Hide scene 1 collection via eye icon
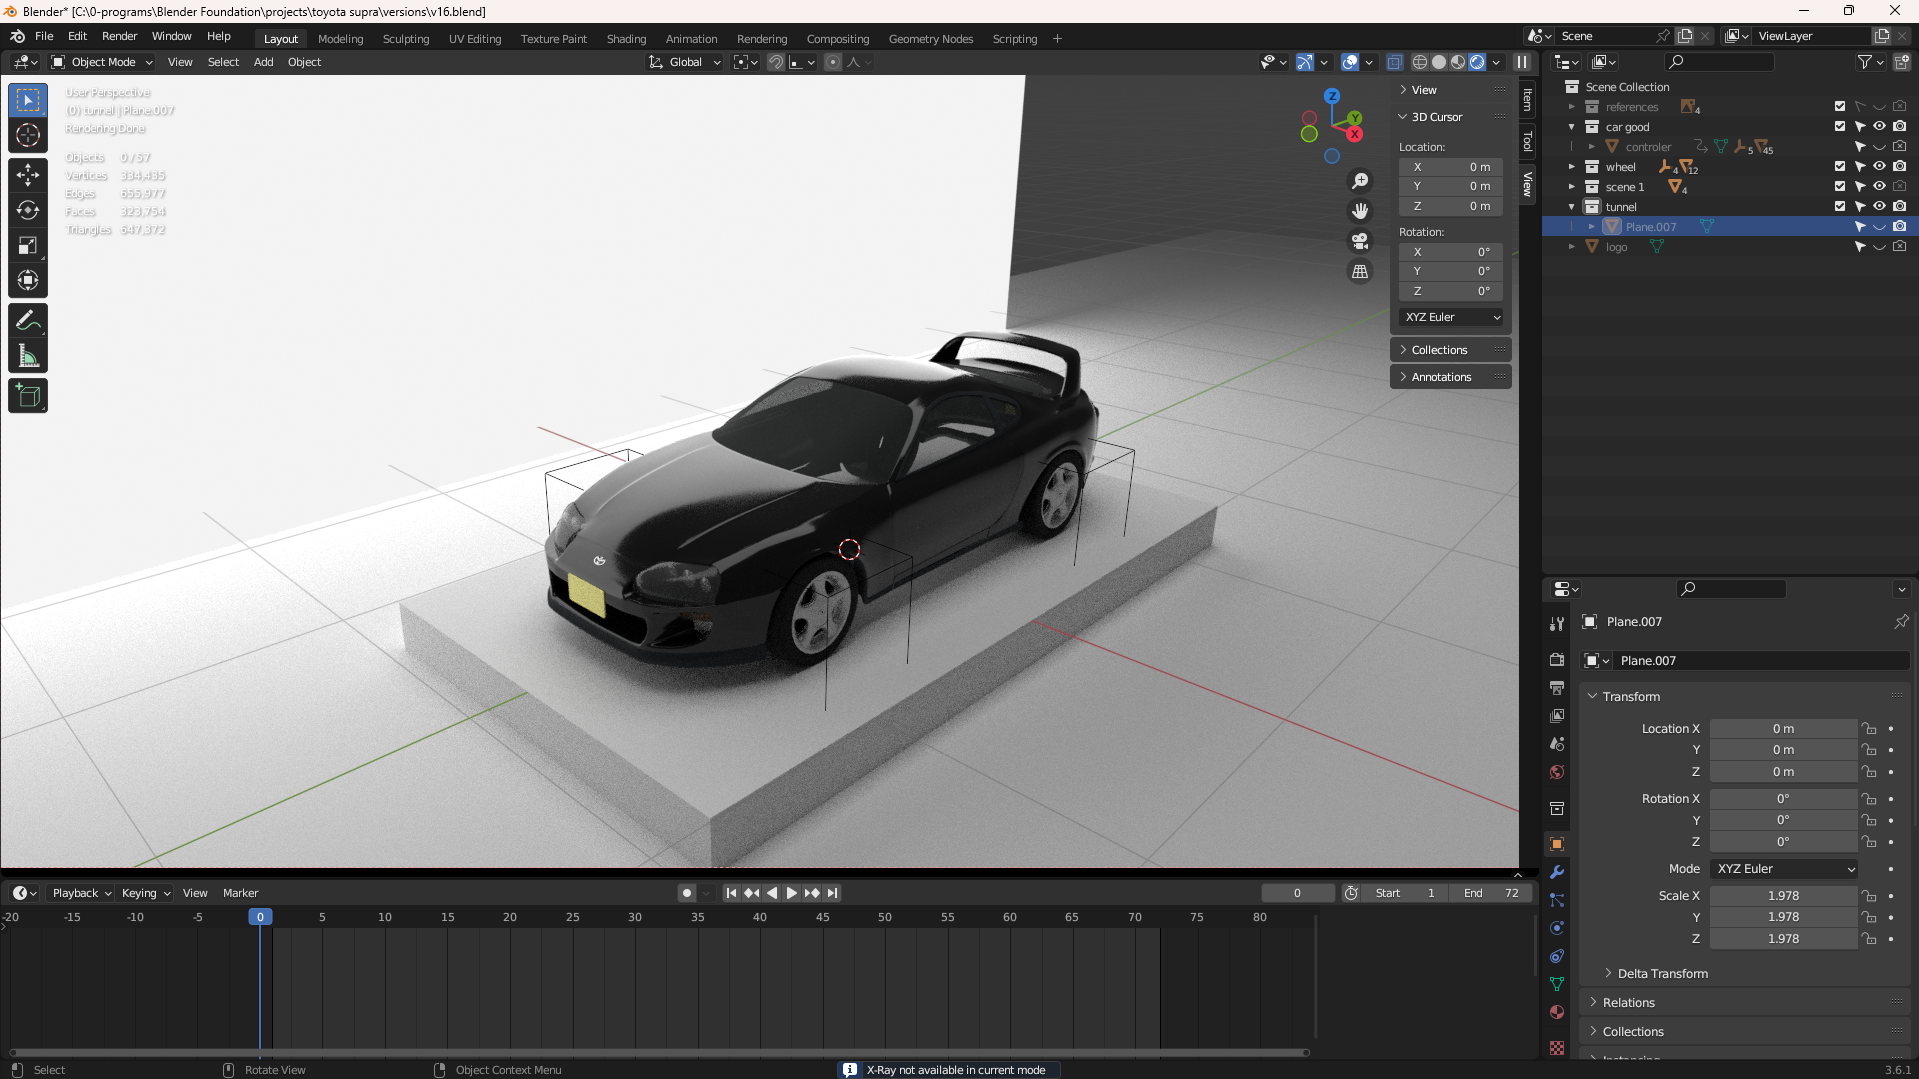 [1880, 187]
